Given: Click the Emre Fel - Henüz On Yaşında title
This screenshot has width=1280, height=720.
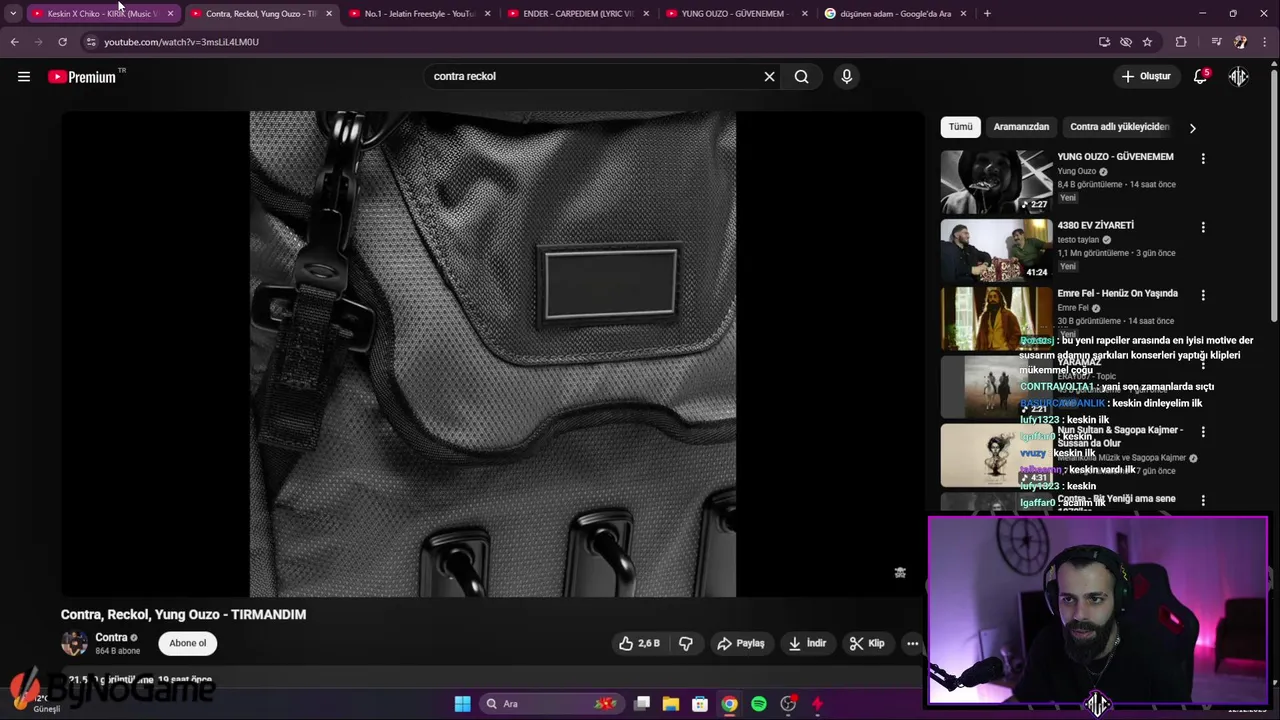Looking at the screenshot, I should pyautogui.click(x=1117, y=293).
